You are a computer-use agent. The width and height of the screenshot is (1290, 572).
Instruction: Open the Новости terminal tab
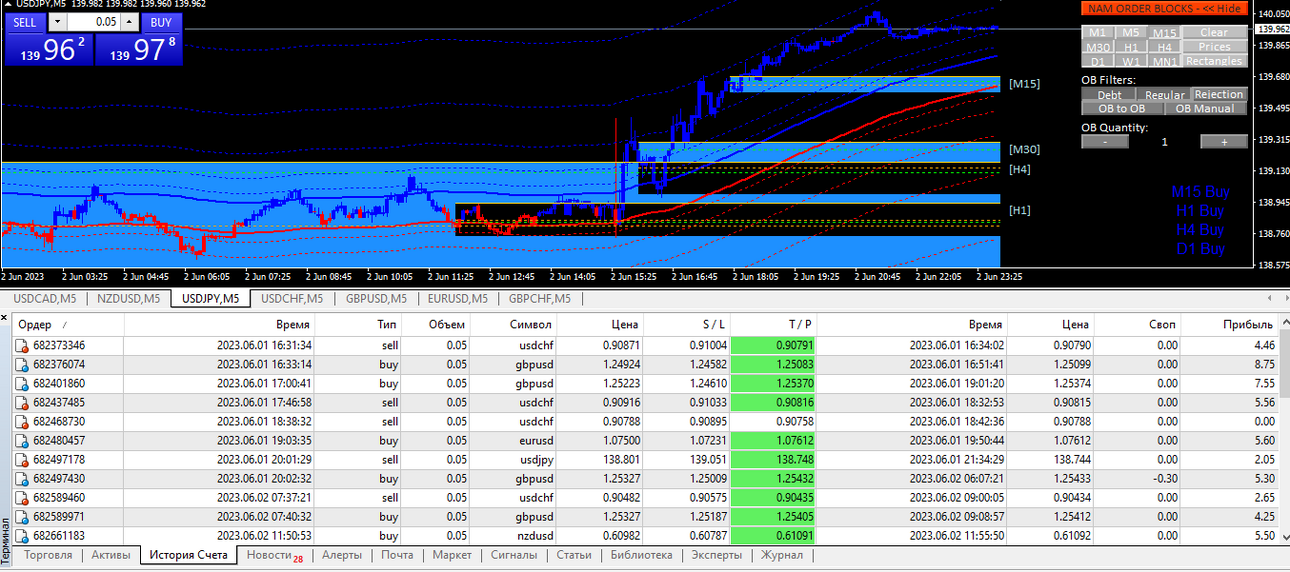[274, 555]
